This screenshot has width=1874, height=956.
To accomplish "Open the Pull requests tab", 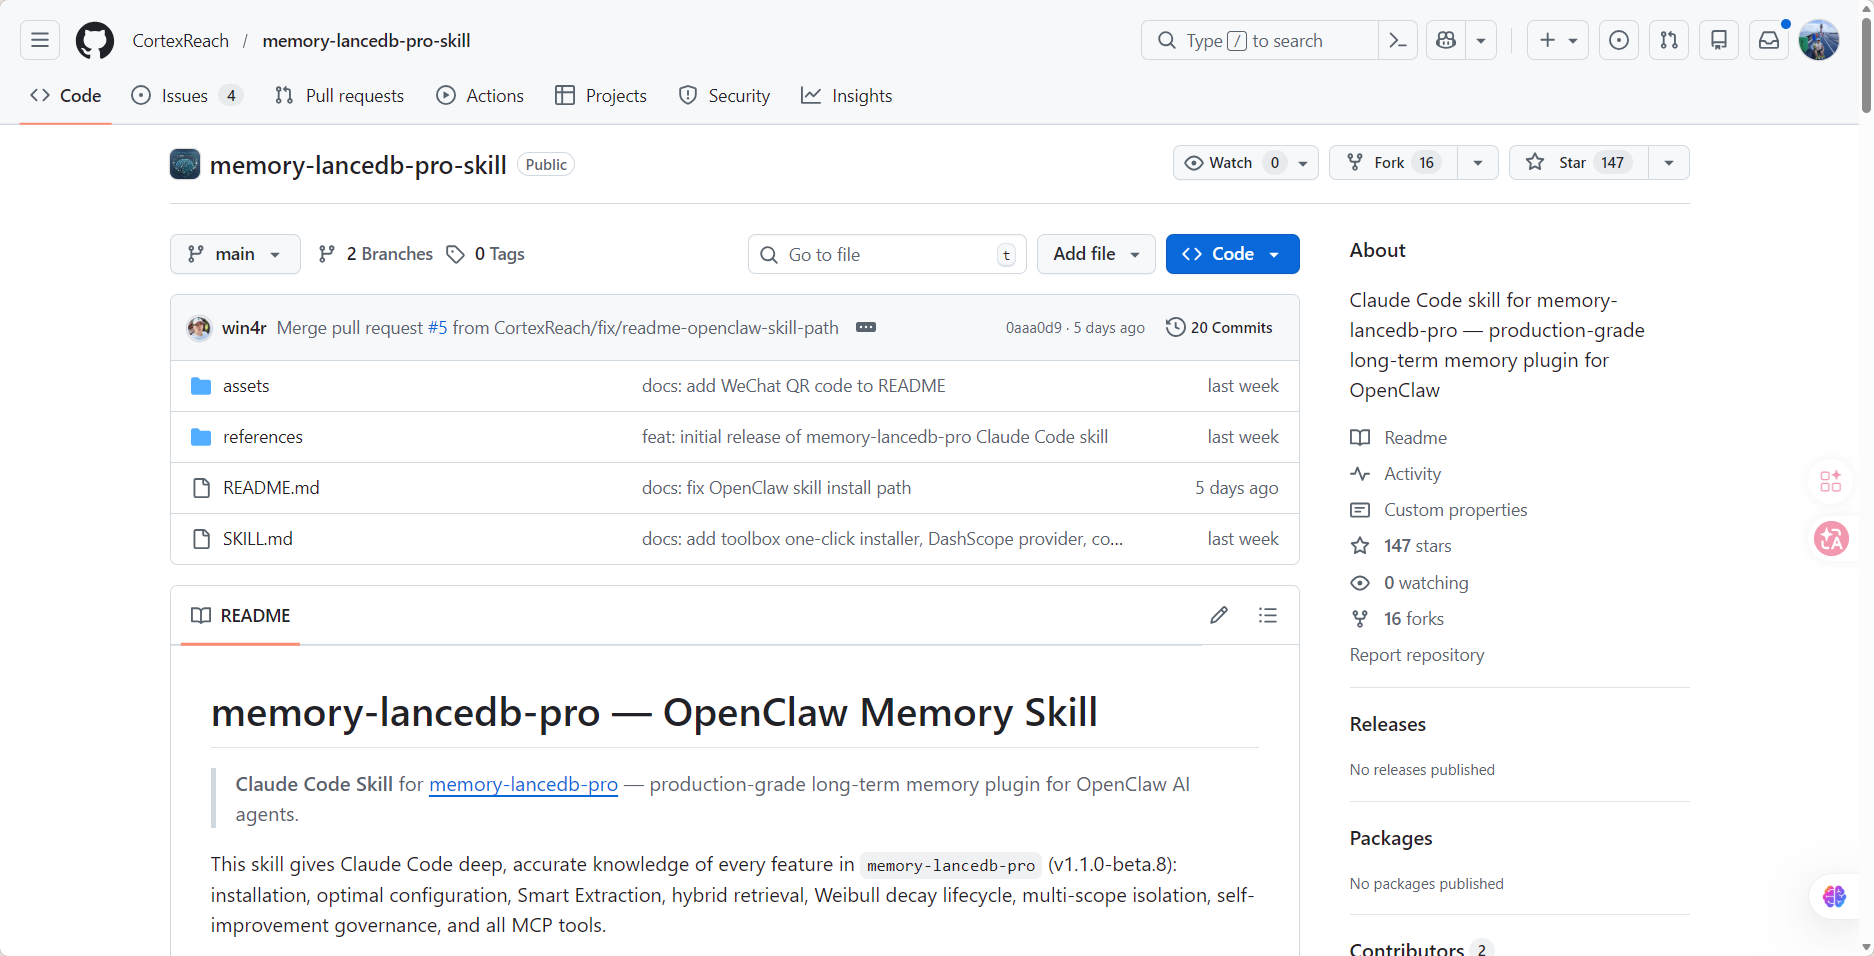I will (340, 96).
